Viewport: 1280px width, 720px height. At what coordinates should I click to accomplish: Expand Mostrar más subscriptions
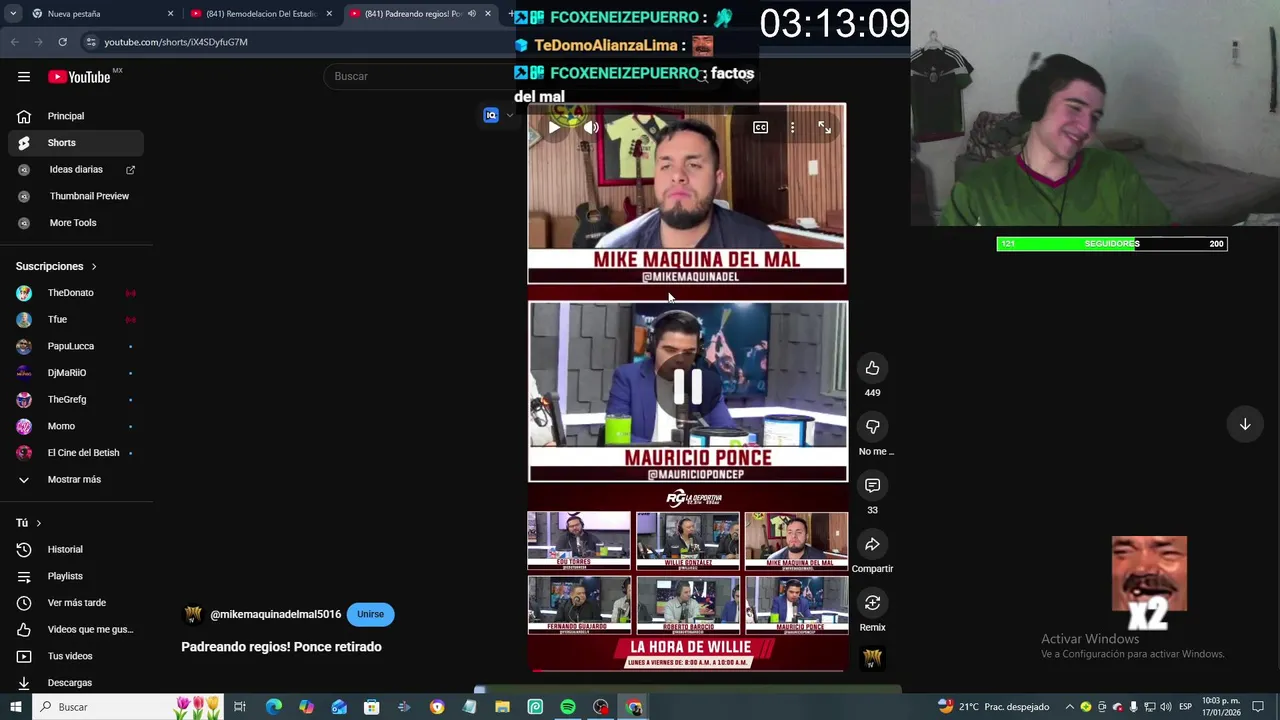[76, 480]
